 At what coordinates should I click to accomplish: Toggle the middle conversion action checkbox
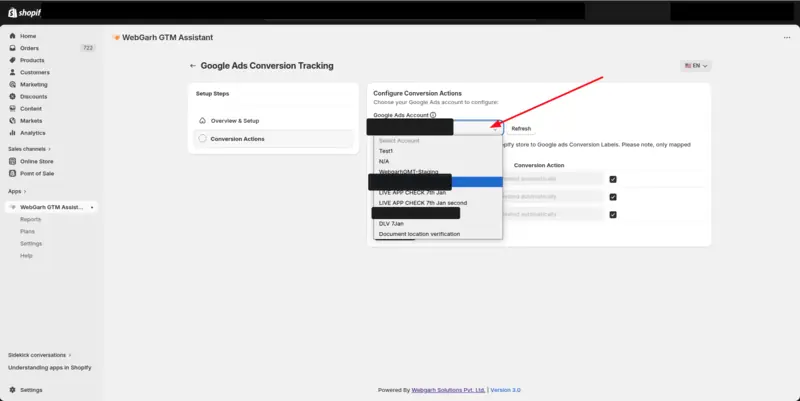(613, 197)
